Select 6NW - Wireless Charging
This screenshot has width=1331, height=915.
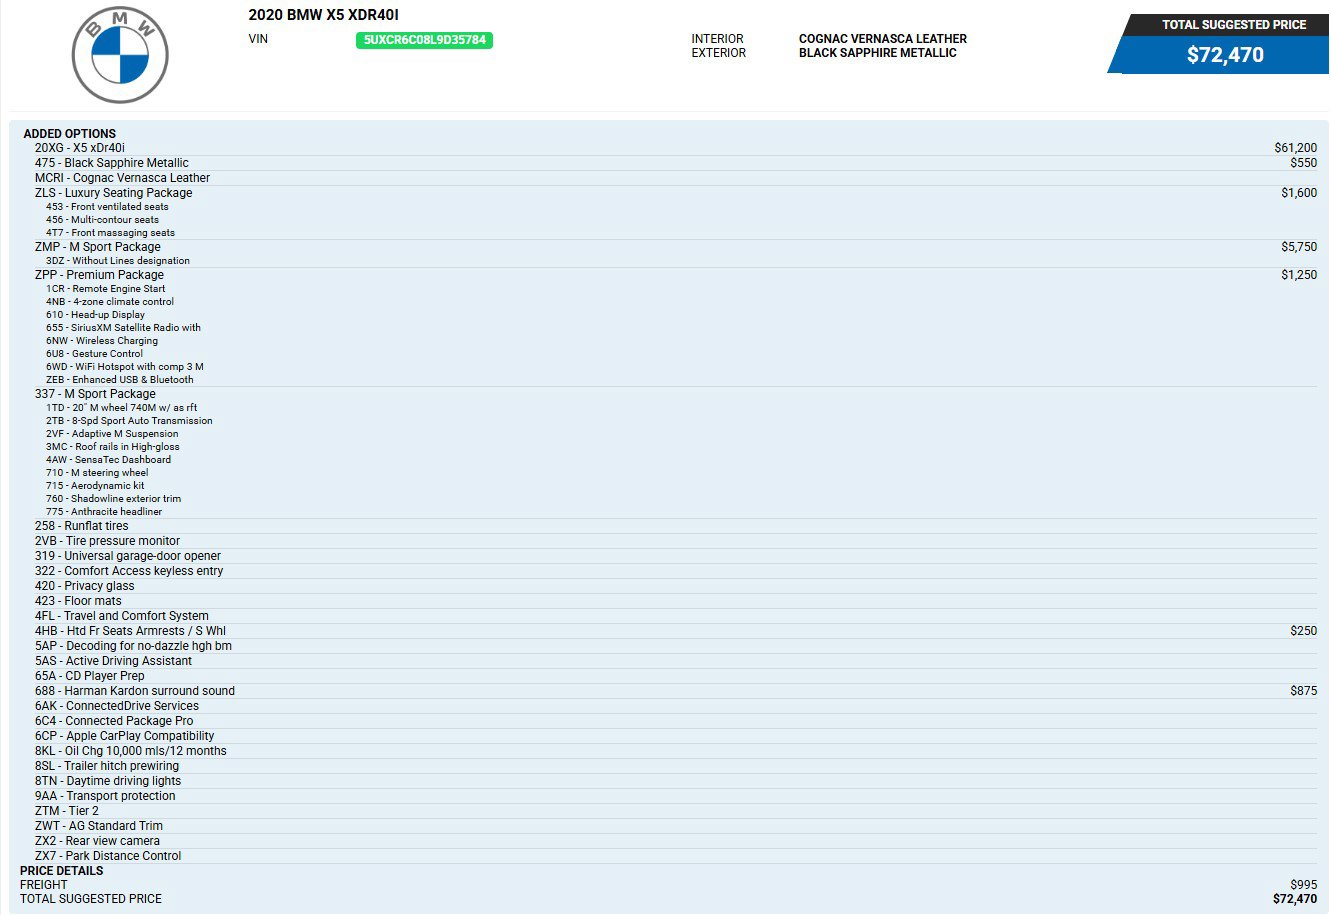(x=101, y=341)
